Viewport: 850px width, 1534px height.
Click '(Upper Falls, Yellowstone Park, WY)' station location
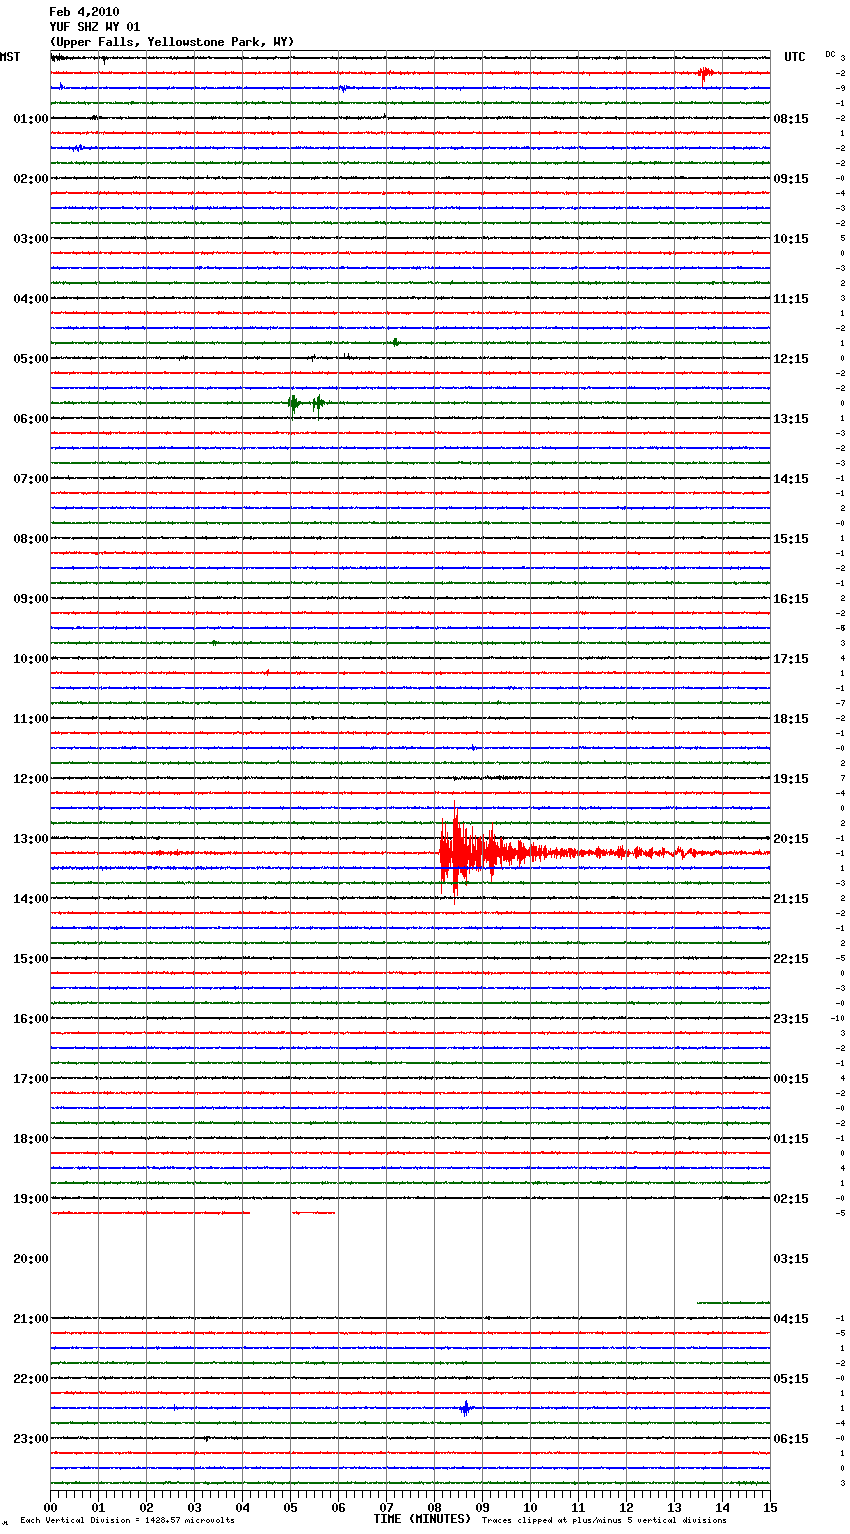click(172, 42)
